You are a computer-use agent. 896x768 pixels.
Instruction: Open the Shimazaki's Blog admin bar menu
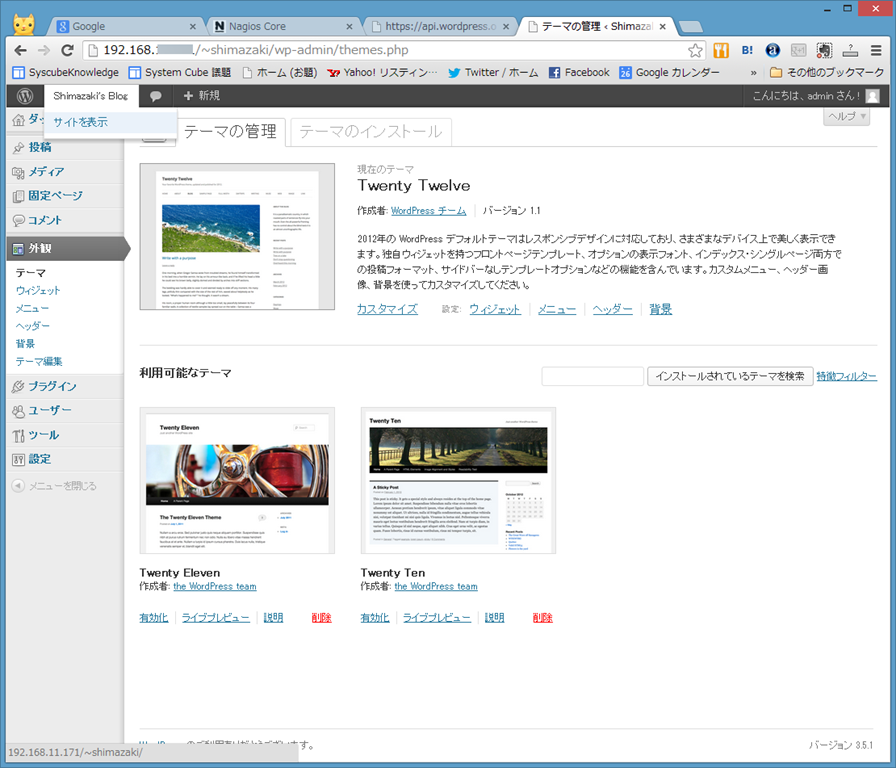click(x=91, y=96)
